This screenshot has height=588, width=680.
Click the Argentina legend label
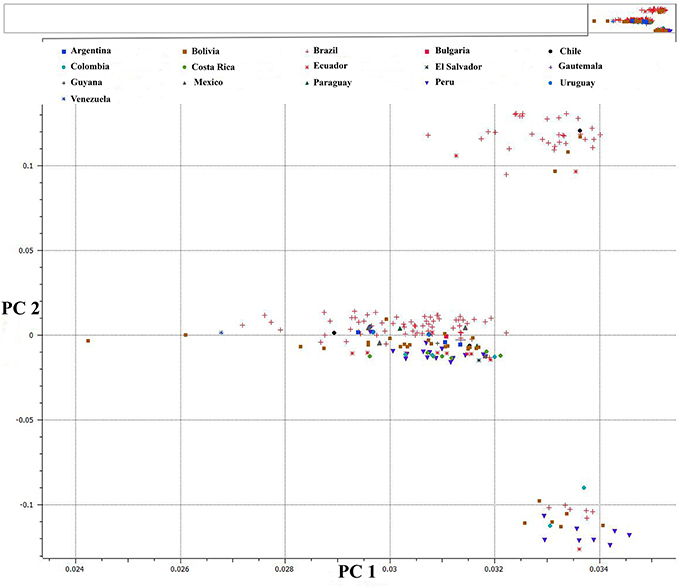[91, 51]
